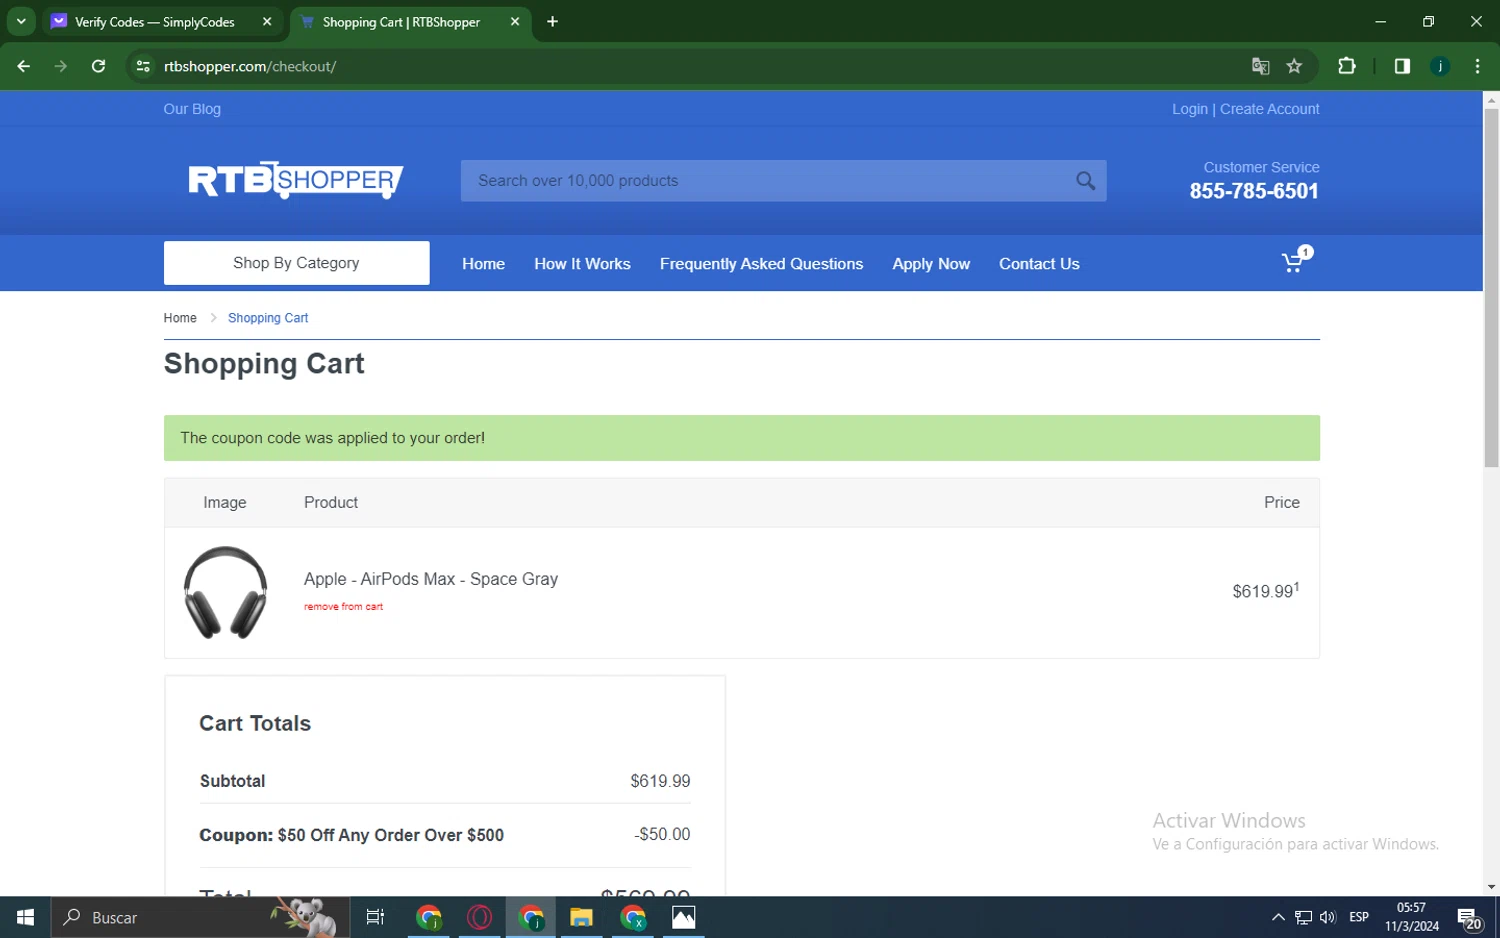Image resolution: width=1500 pixels, height=938 pixels.
Task: Click the RTBShopper logo
Action: point(296,181)
